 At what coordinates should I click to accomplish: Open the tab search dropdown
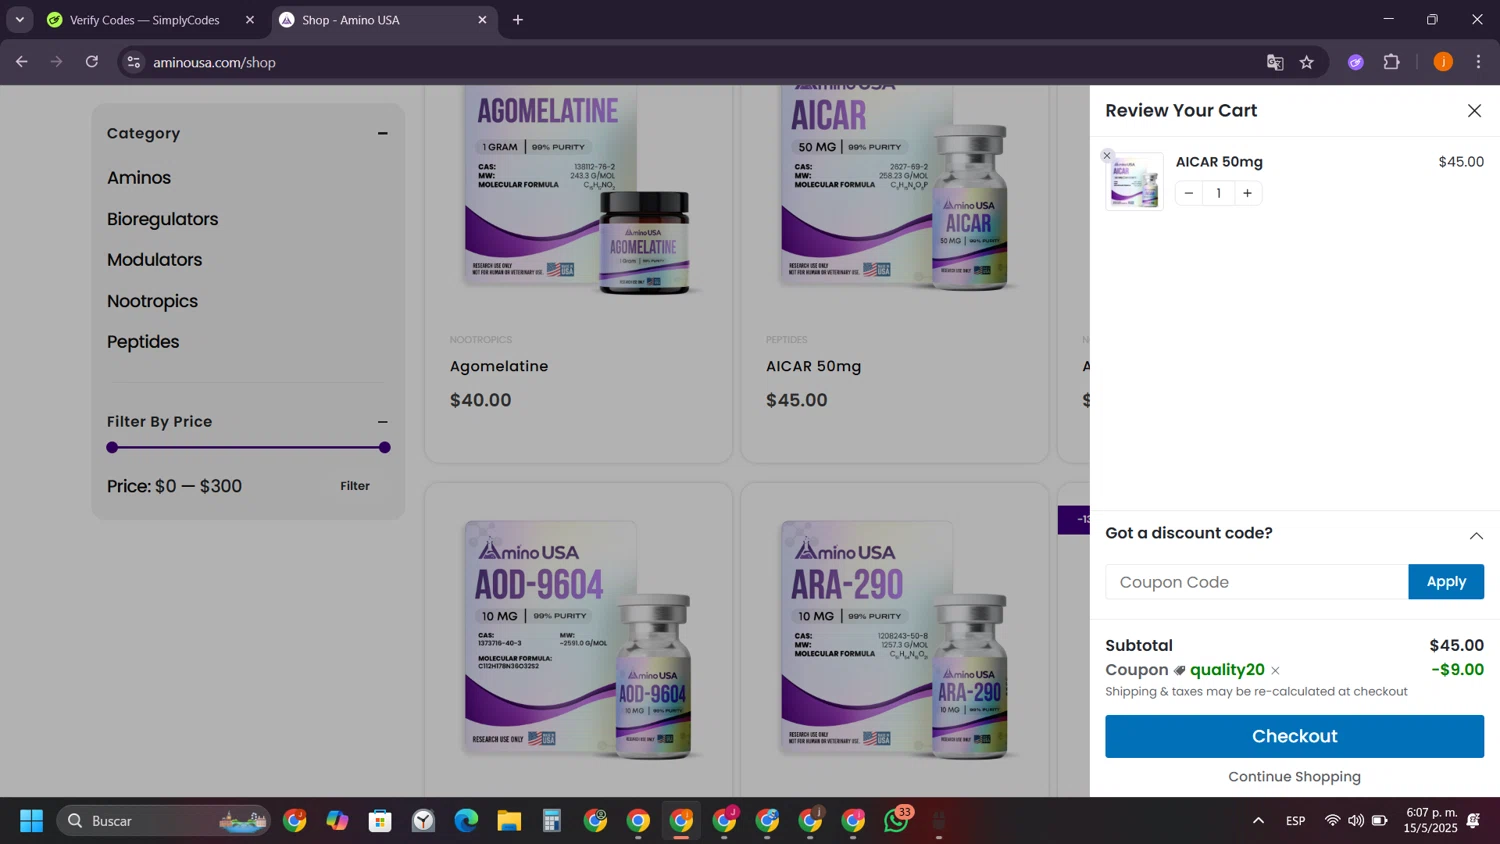[19, 20]
